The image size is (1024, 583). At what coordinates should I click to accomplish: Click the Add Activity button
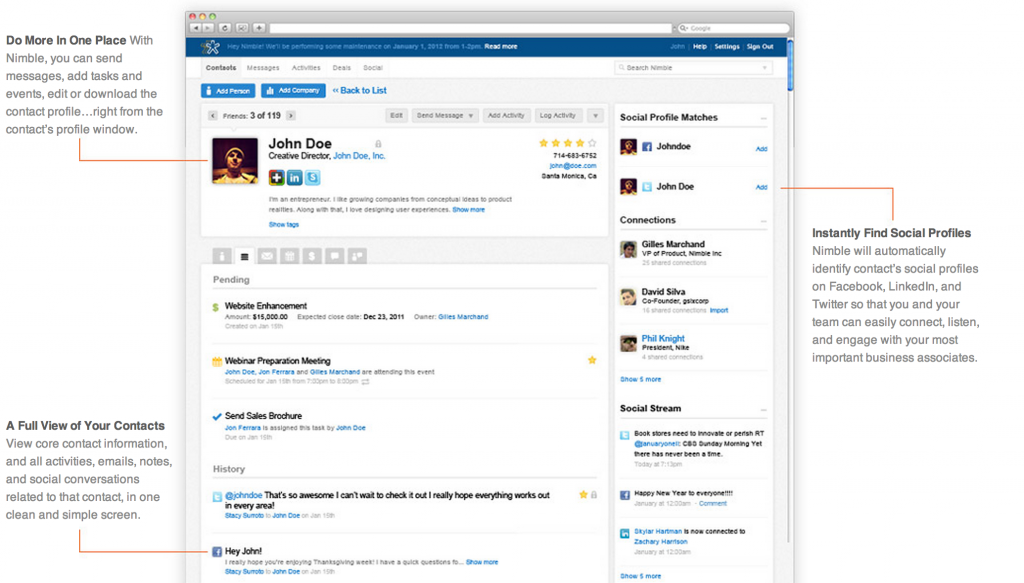pos(506,116)
